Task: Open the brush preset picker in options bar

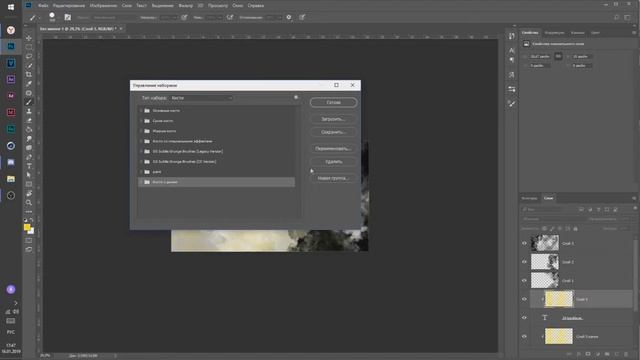Action: coord(52,17)
